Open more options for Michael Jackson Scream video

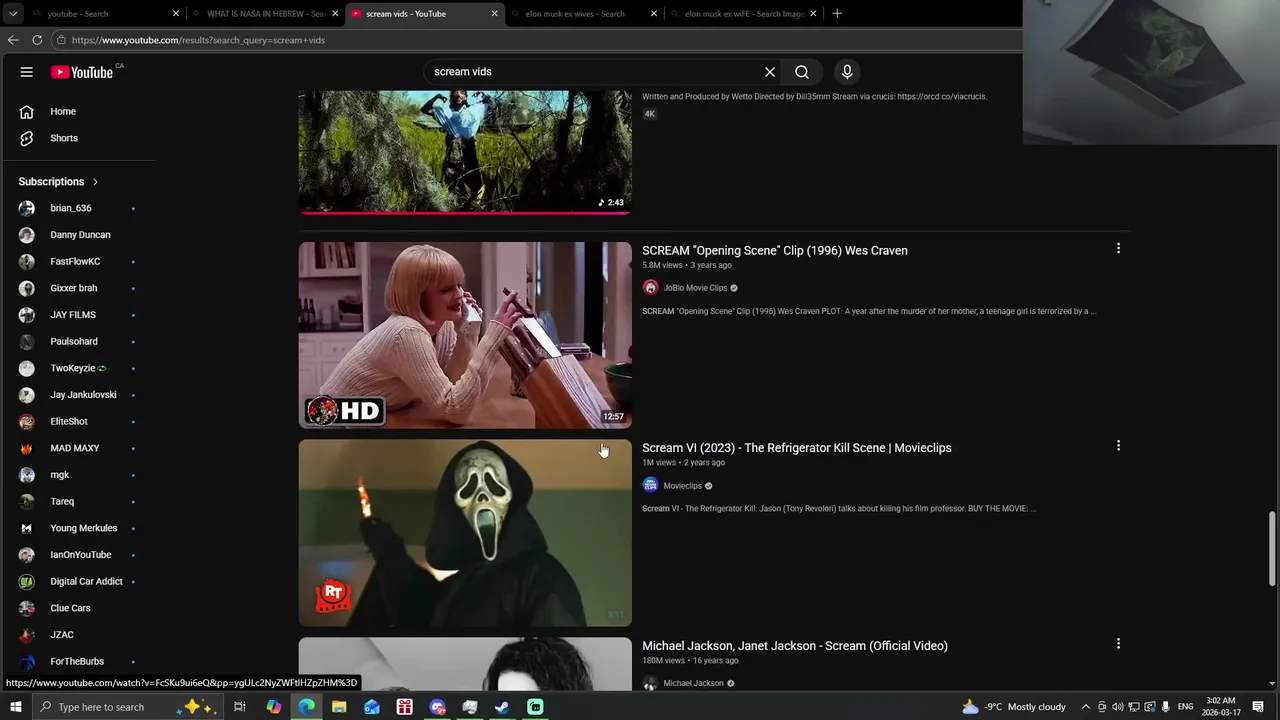point(1118,644)
